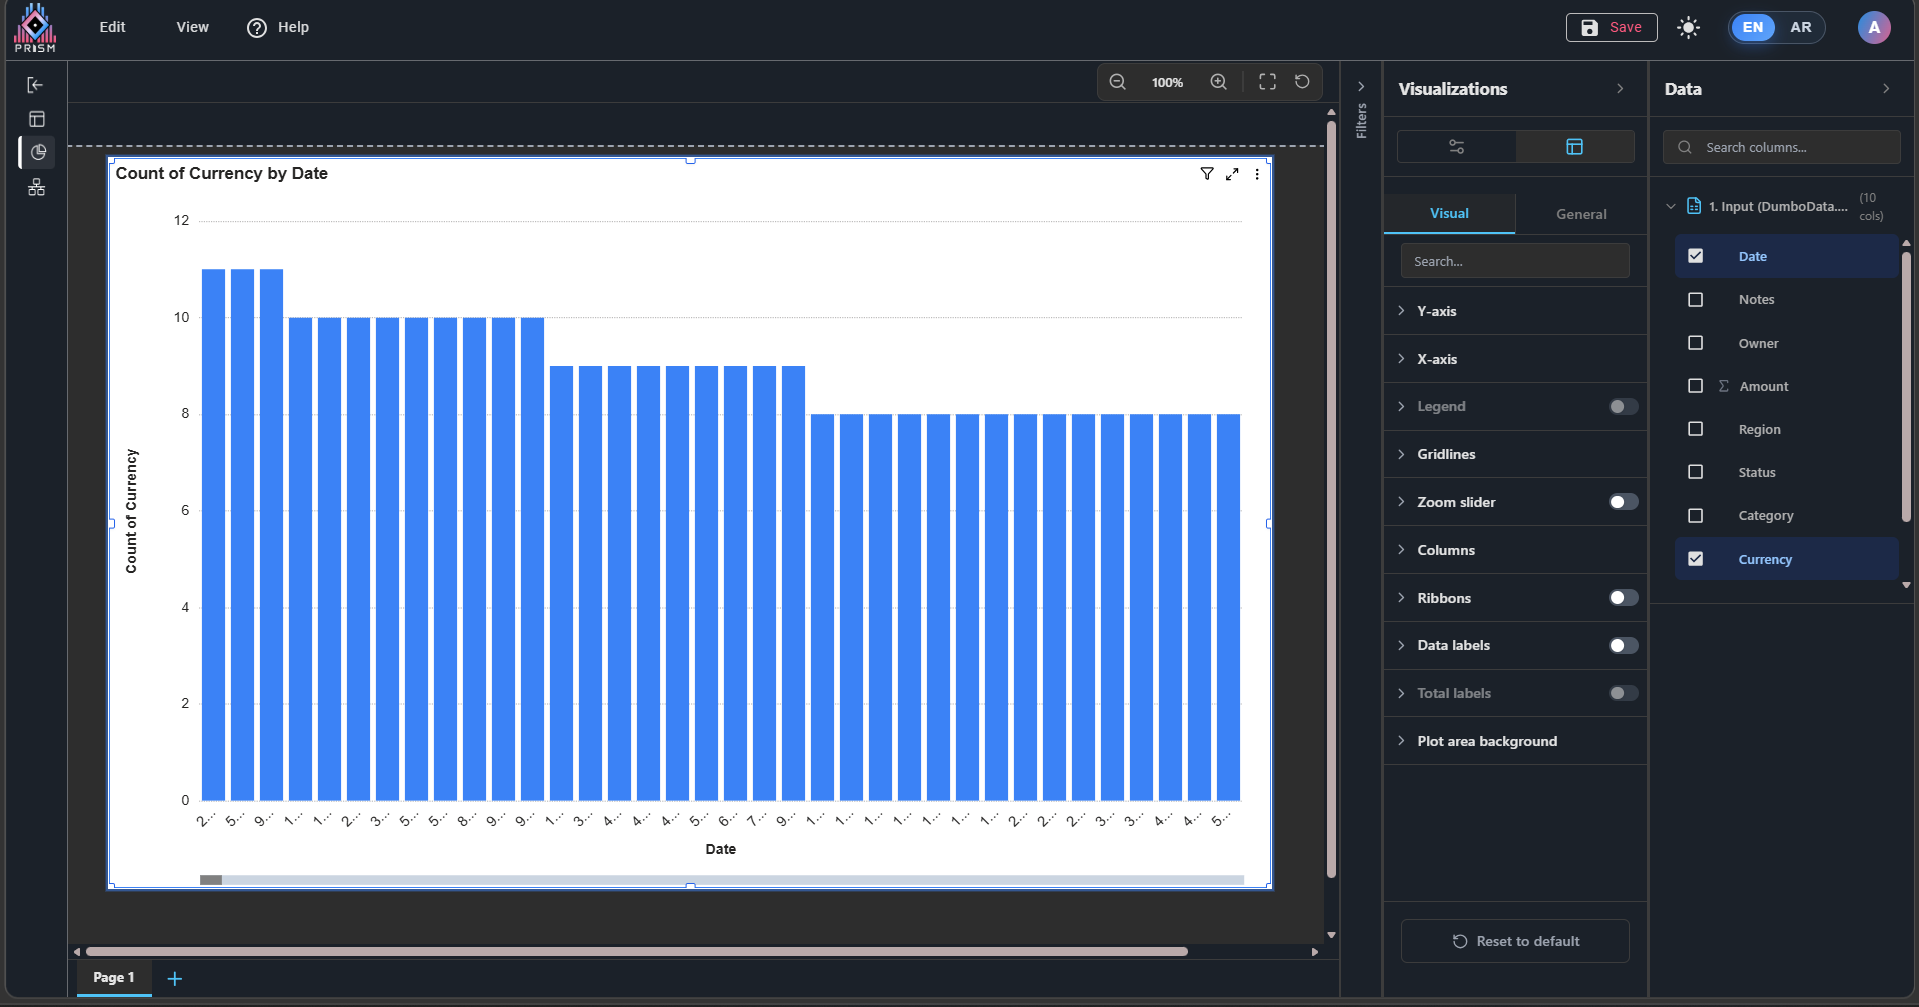Turn on the Data labels toggle

[x=1623, y=646]
